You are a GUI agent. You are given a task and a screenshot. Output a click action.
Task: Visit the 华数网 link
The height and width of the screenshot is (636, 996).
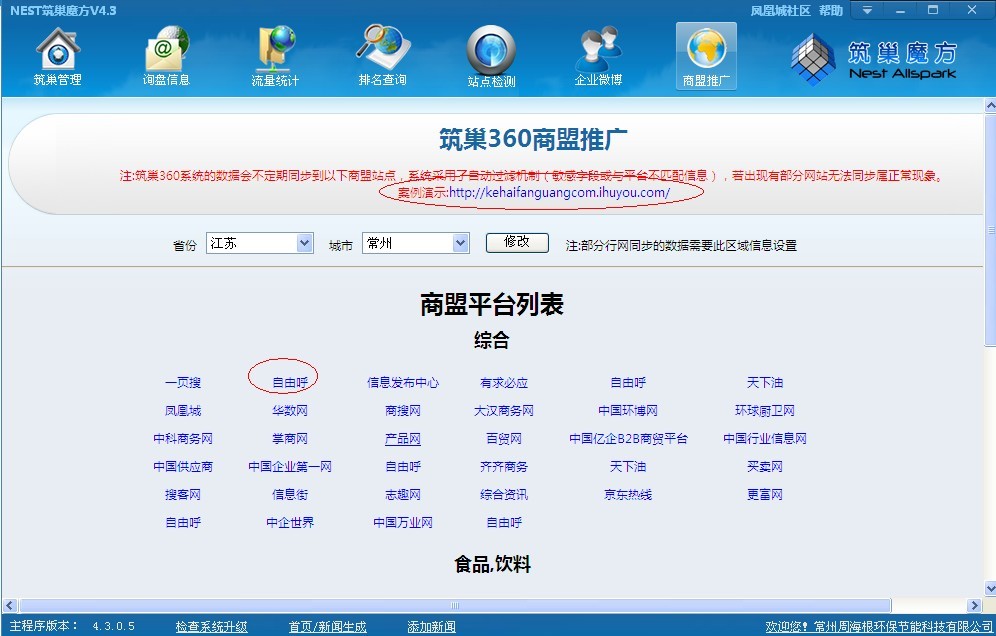point(290,410)
